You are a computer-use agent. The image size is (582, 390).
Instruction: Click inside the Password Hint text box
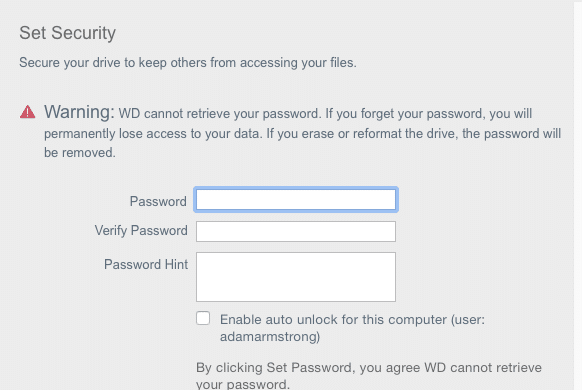point(296,277)
